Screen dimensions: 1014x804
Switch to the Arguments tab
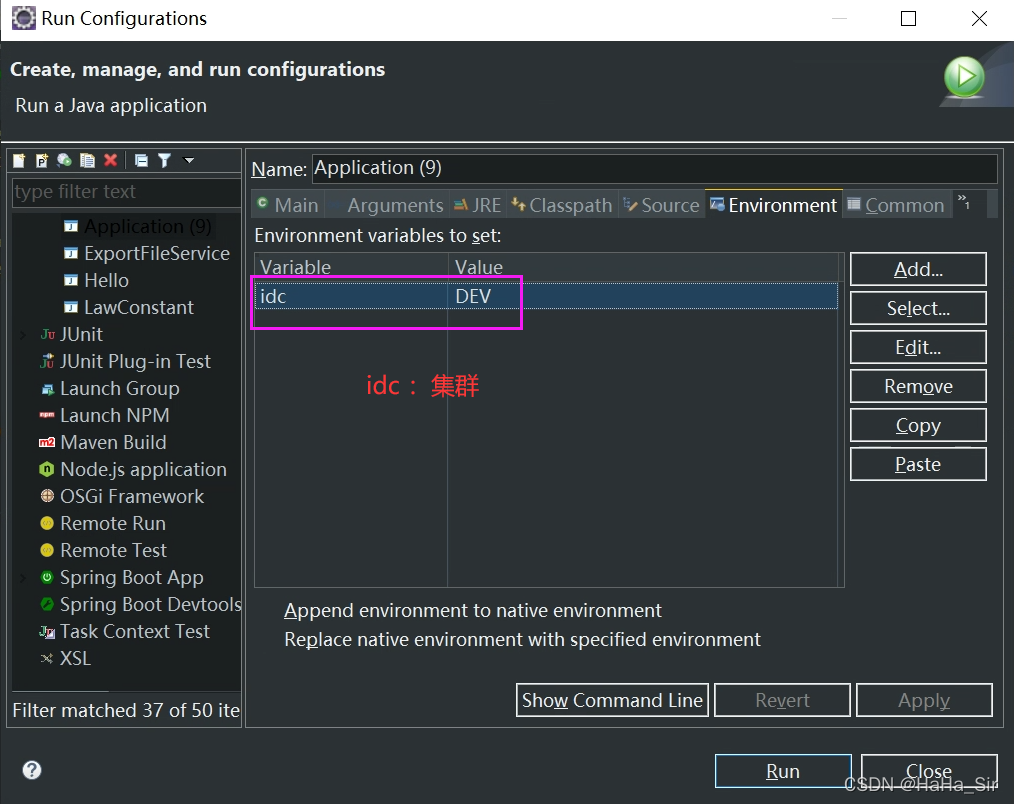[387, 205]
